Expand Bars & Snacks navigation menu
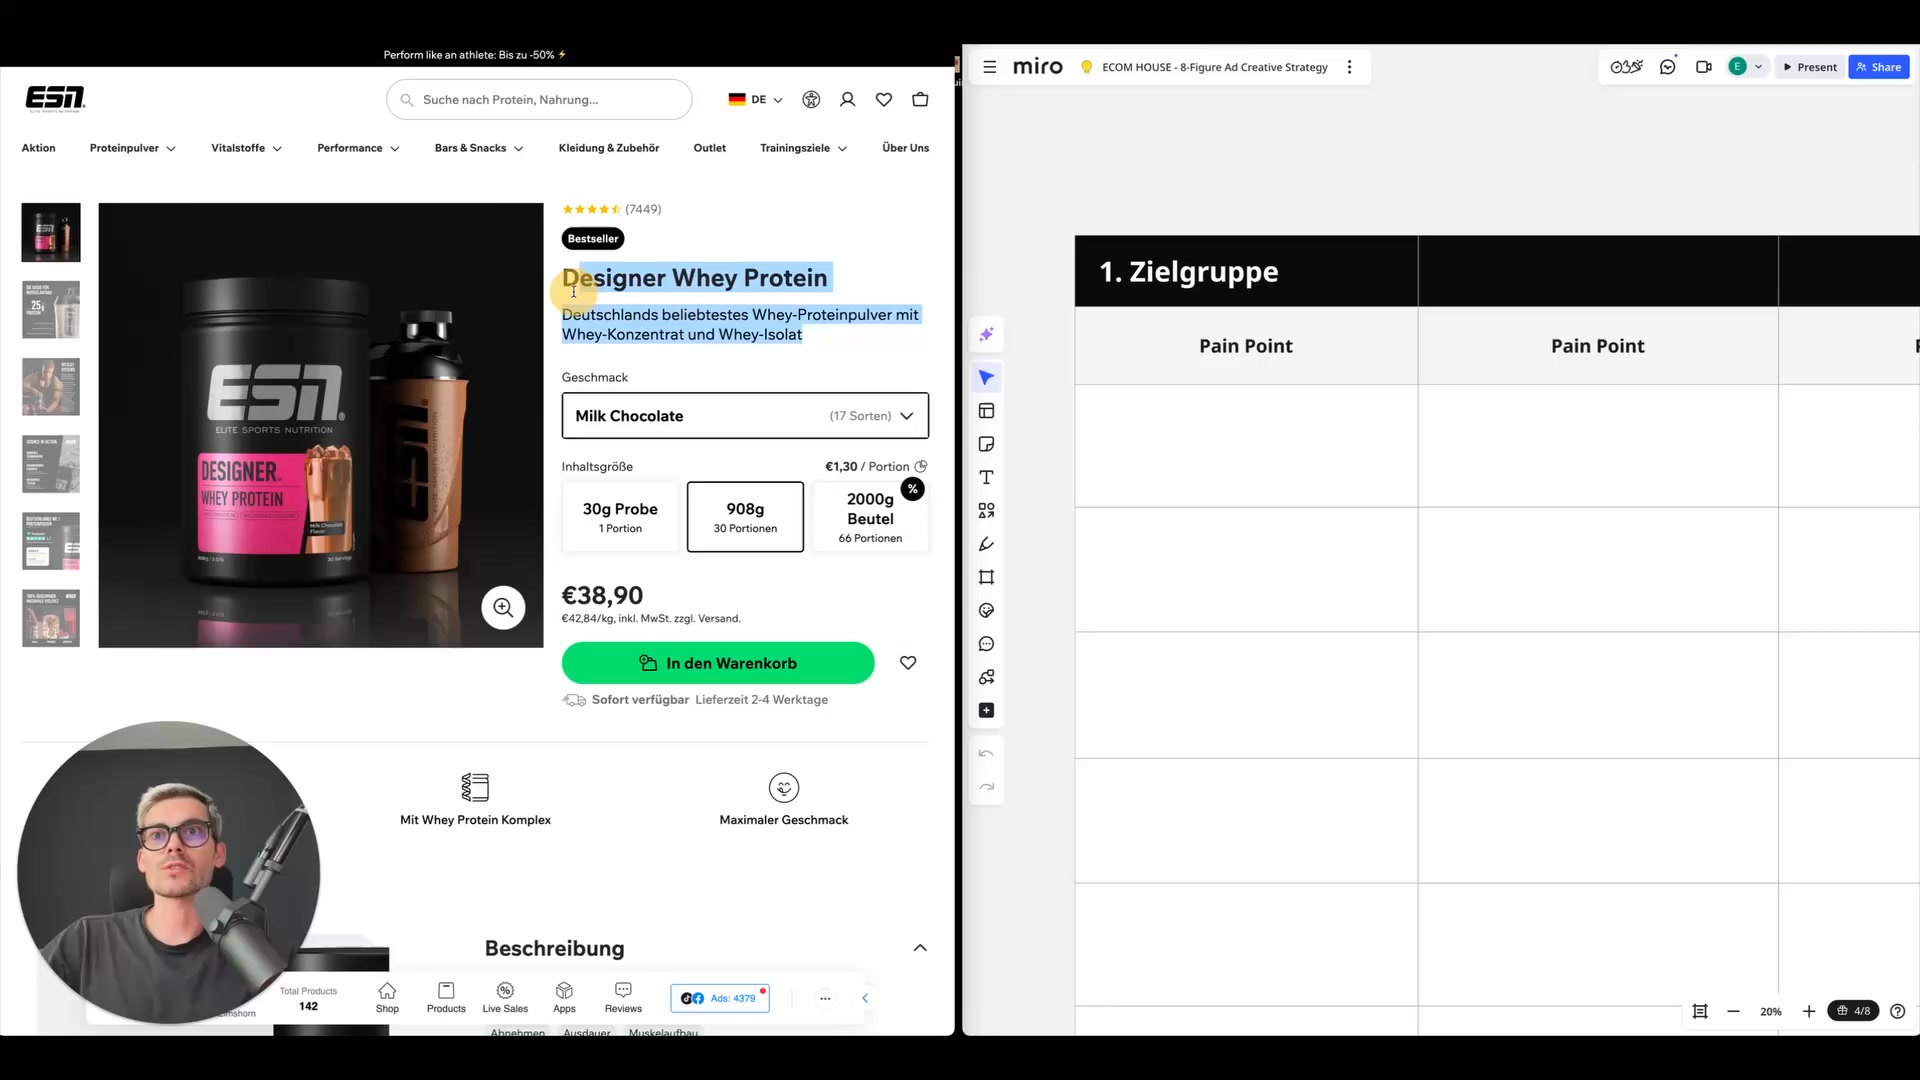The image size is (1920, 1080). click(x=478, y=148)
